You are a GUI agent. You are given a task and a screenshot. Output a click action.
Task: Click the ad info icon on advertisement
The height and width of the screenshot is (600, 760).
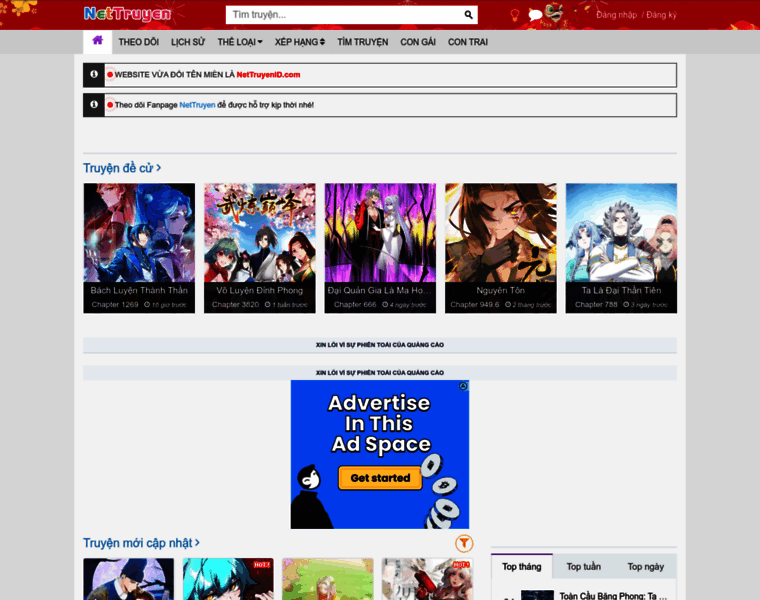click(x=463, y=386)
